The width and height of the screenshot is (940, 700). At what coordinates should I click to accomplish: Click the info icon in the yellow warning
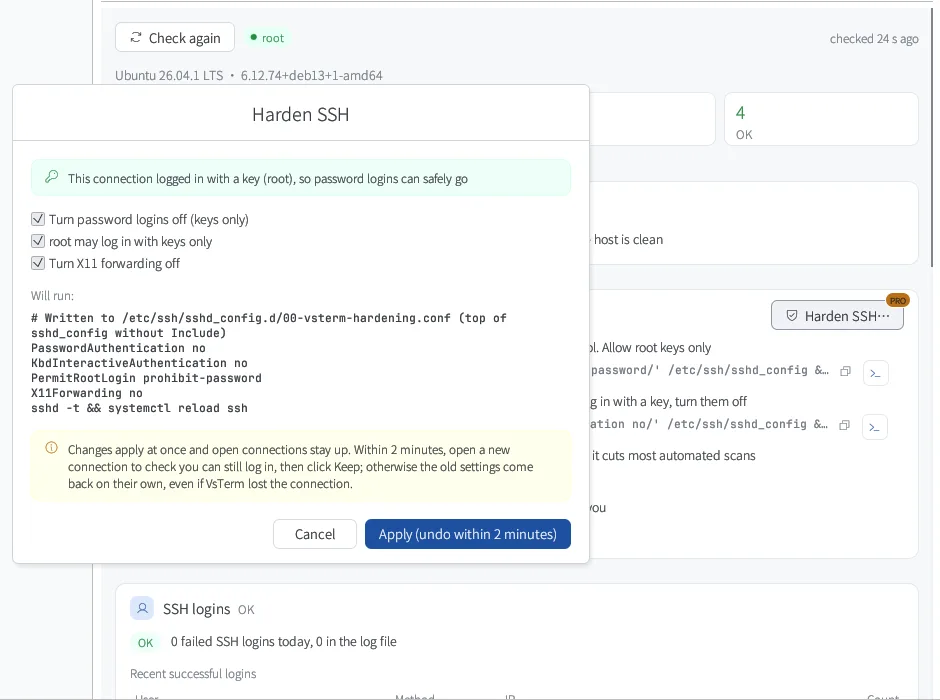click(52, 448)
